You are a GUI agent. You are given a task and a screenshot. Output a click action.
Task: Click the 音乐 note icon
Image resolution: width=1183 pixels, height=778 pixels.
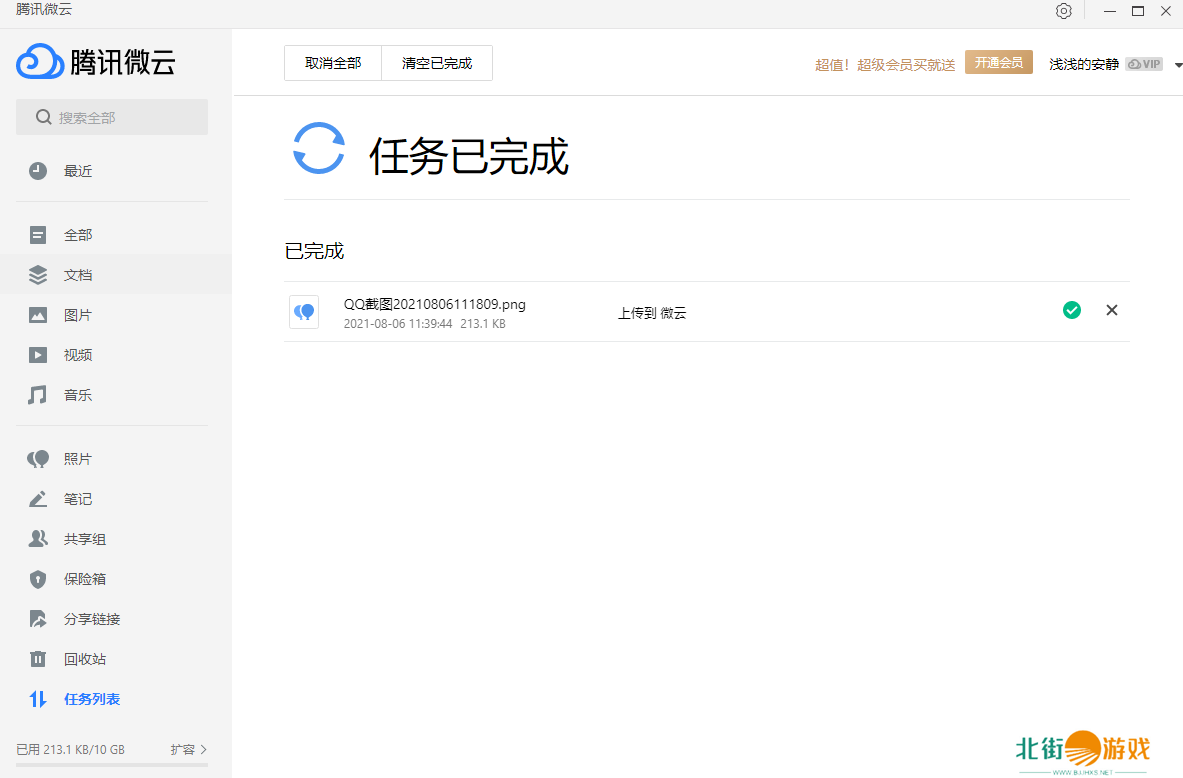(x=38, y=395)
